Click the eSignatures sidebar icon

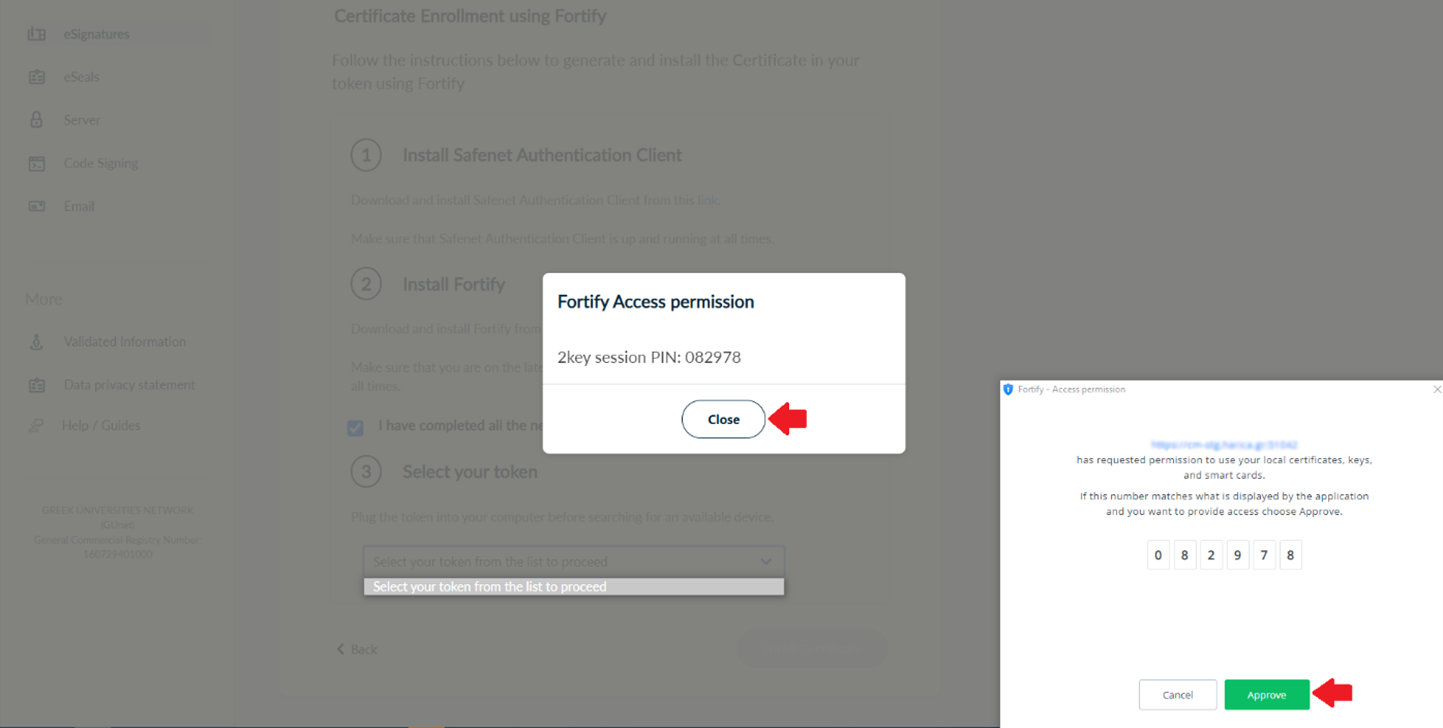(37, 34)
